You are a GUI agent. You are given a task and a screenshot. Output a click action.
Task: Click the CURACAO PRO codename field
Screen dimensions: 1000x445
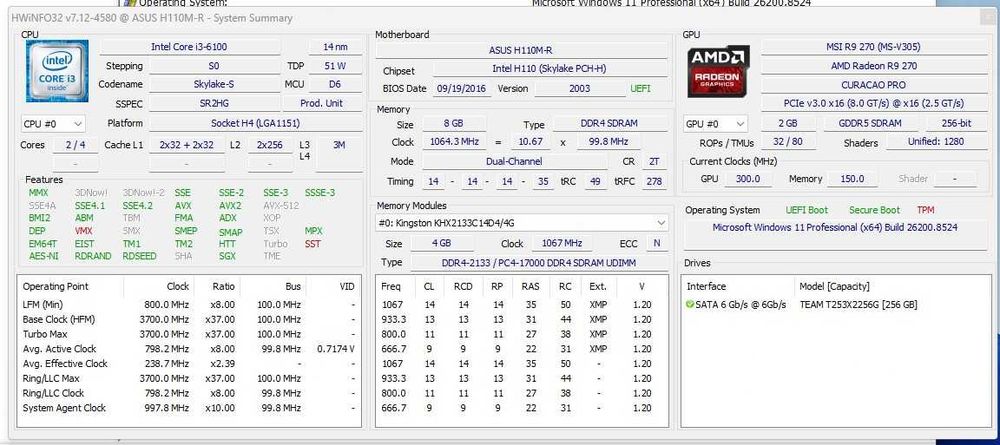pos(873,85)
